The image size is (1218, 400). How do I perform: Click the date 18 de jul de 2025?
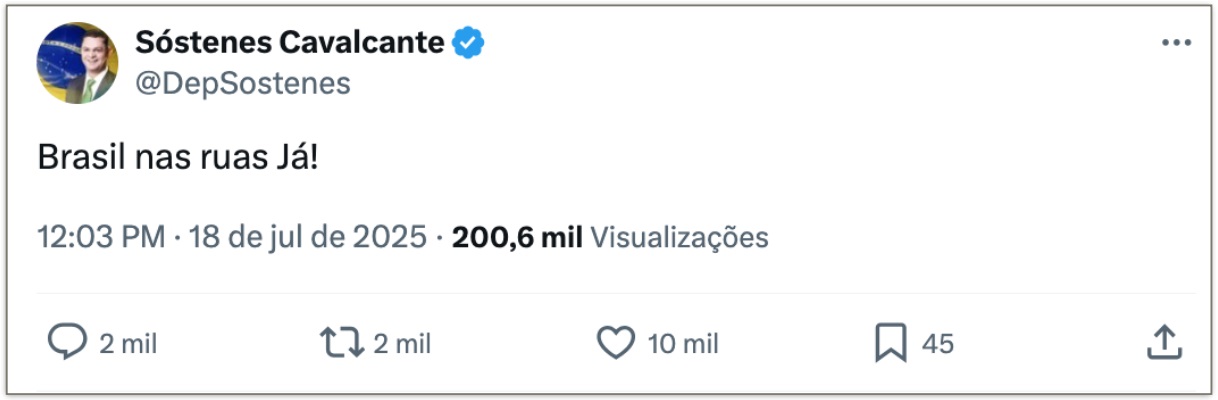(x=306, y=237)
